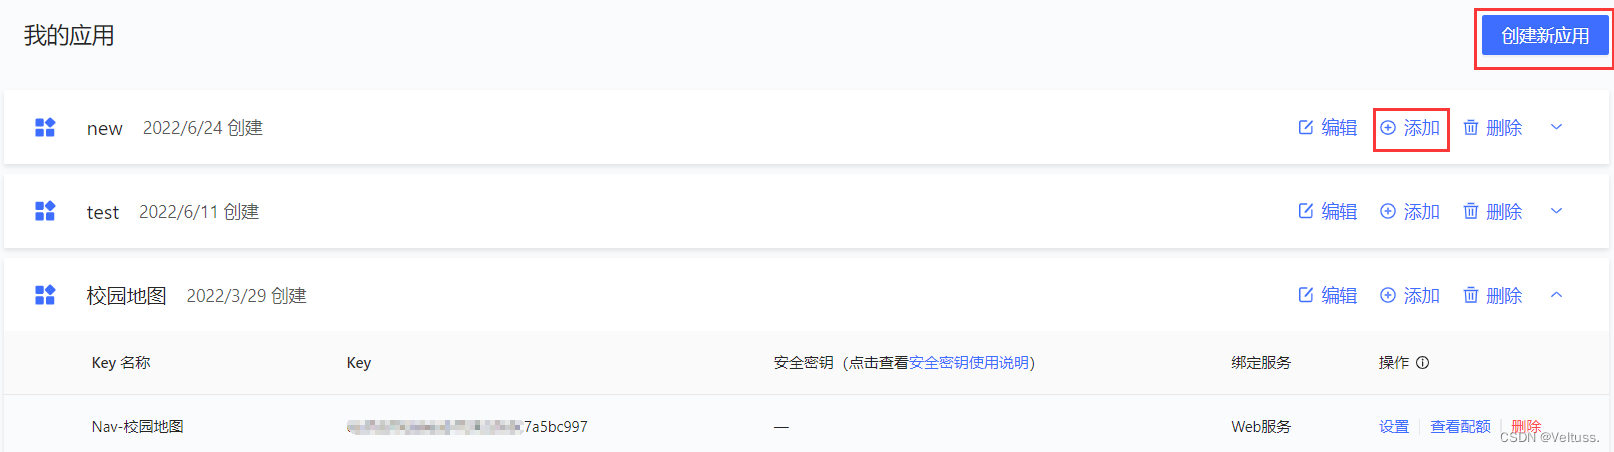Viewport: 1614px width, 452px height.
Task: Click the app icon beside test
Action: point(45,211)
